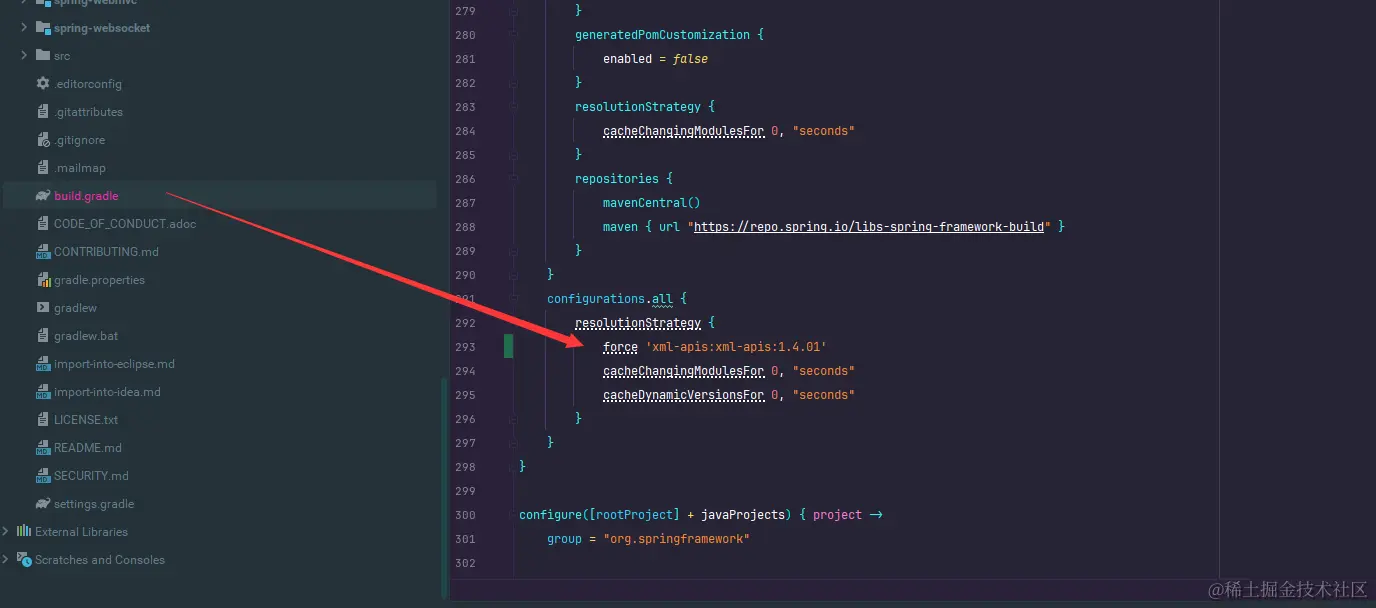Click the green change marker at line 293

point(509,347)
